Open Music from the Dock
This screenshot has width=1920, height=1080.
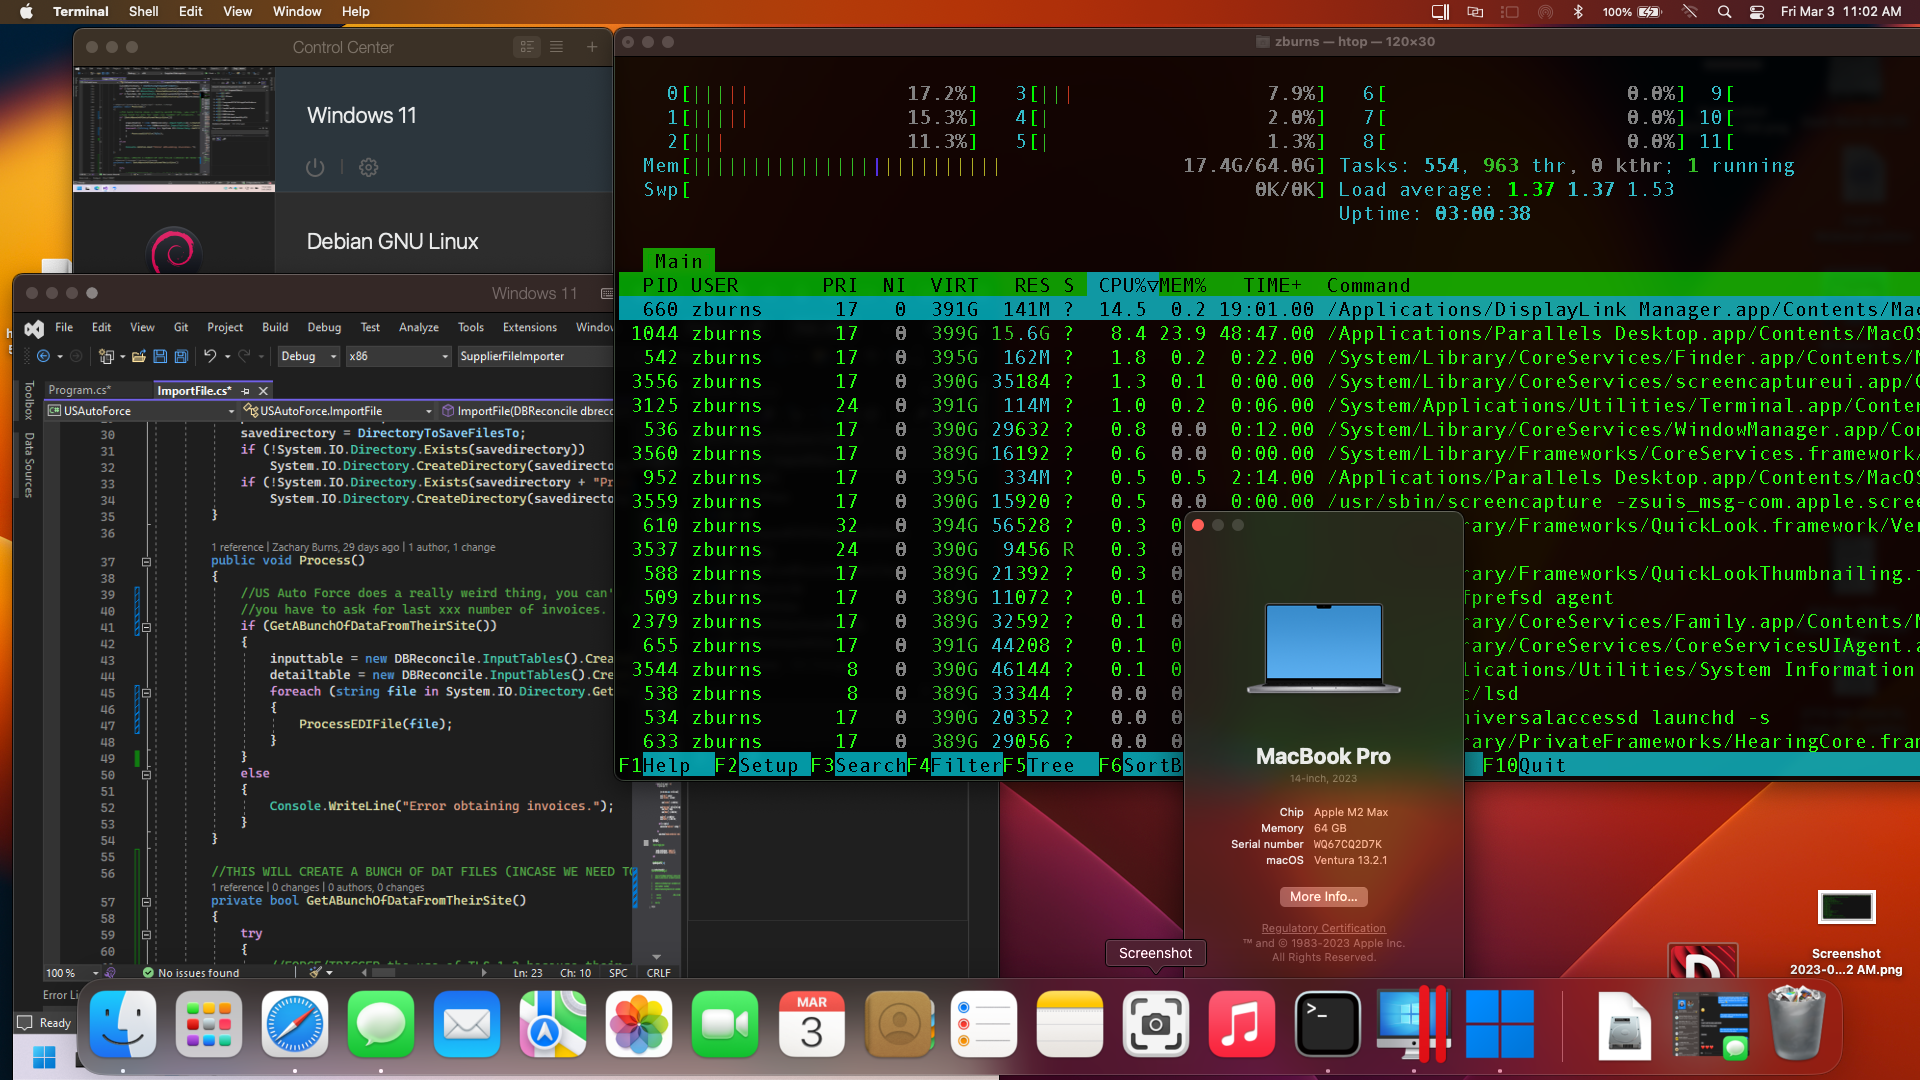[1241, 1024]
